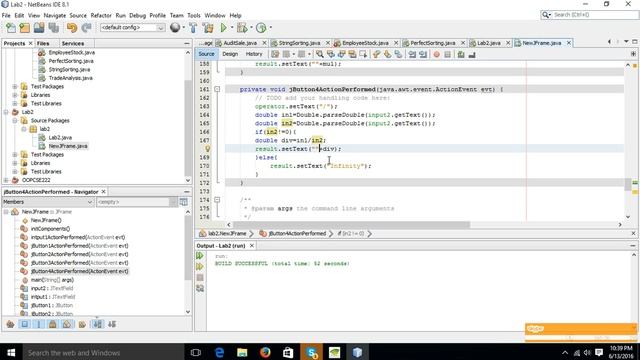Close the Output - Lab2 (run) tab
The width and height of the screenshot is (640, 360).
click(x=252, y=246)
